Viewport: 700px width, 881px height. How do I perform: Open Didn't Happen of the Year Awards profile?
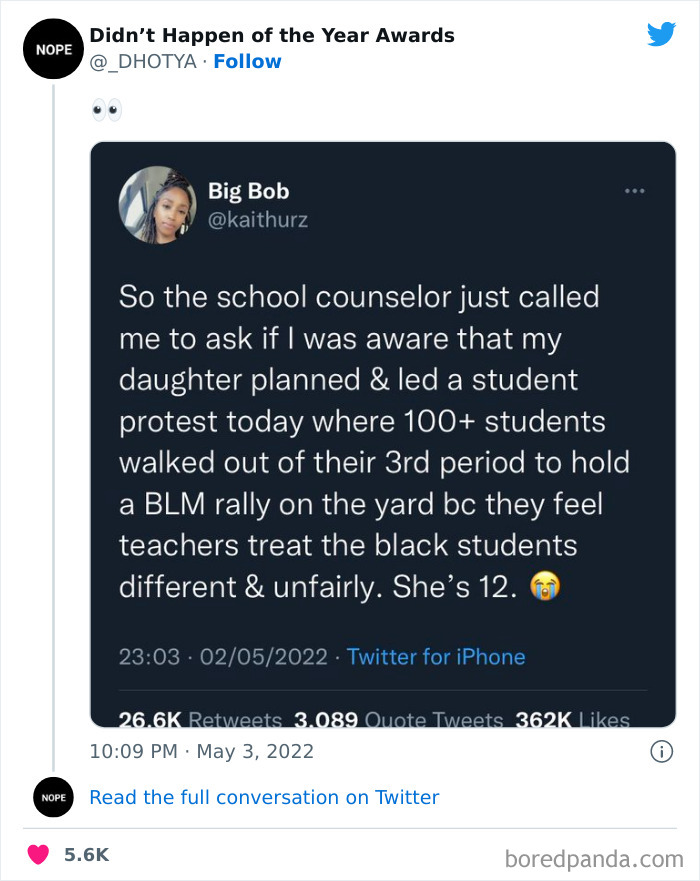click(272, 36)
